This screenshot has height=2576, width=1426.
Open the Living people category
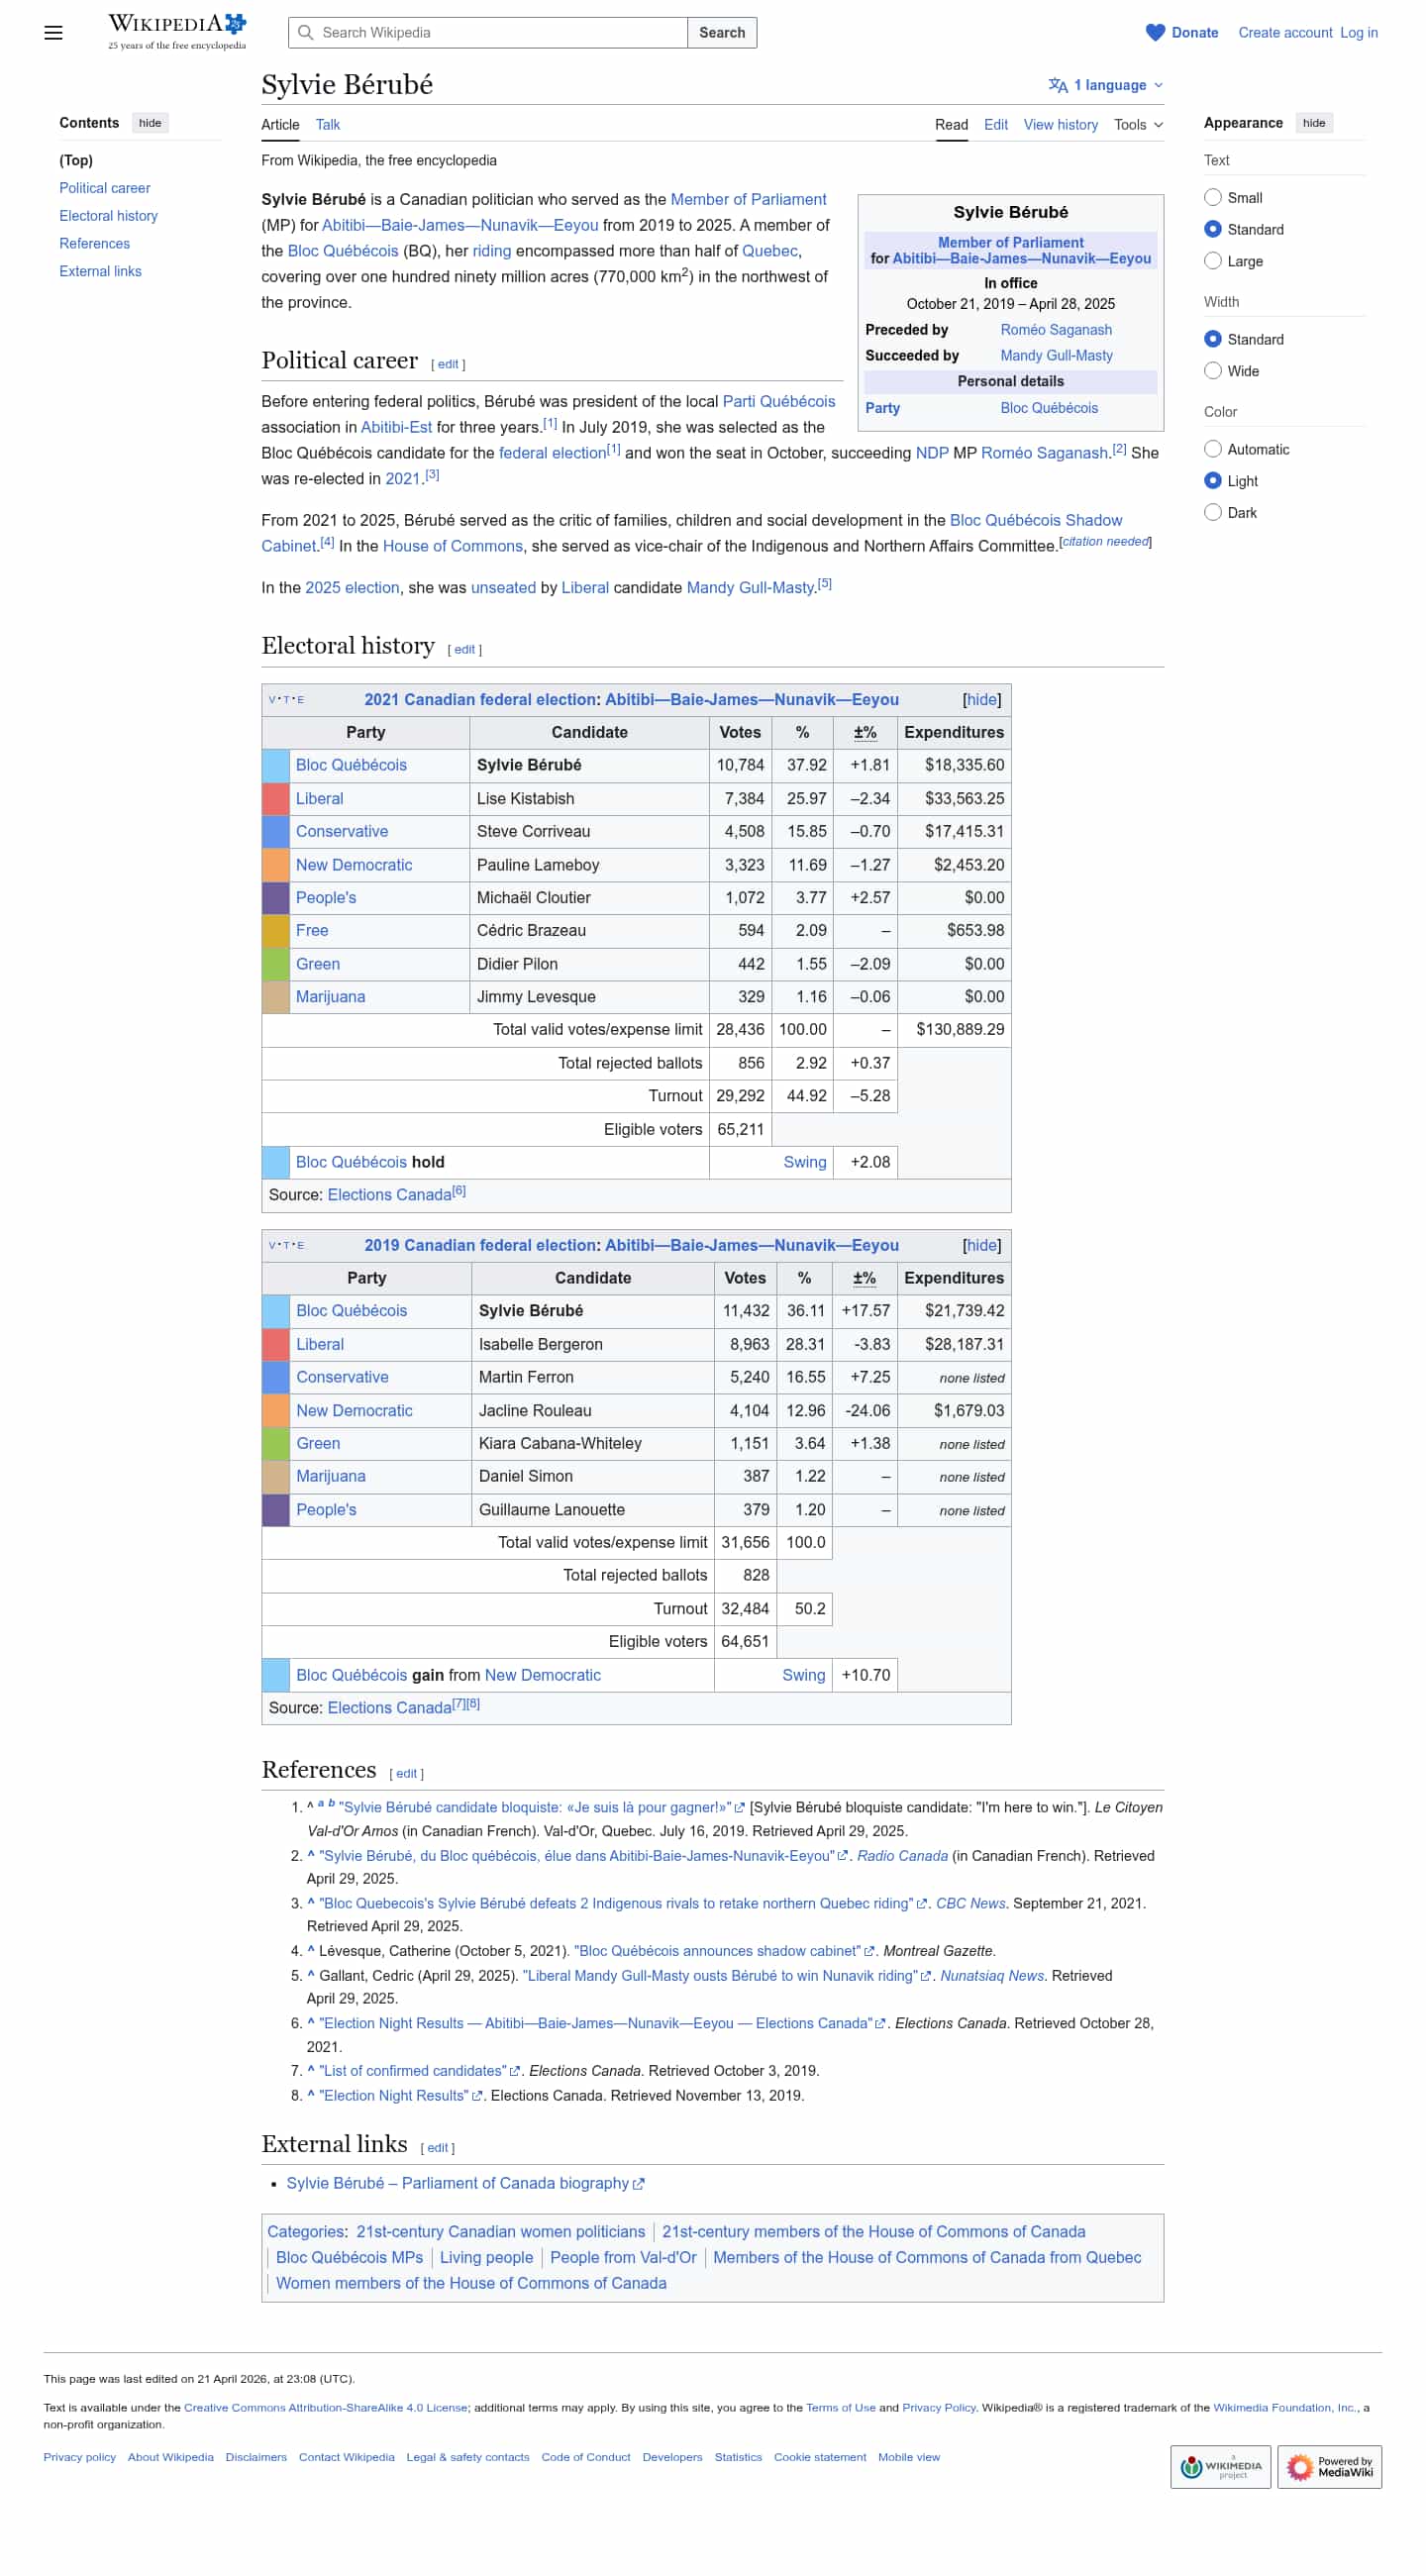(x=486, y=2258)
